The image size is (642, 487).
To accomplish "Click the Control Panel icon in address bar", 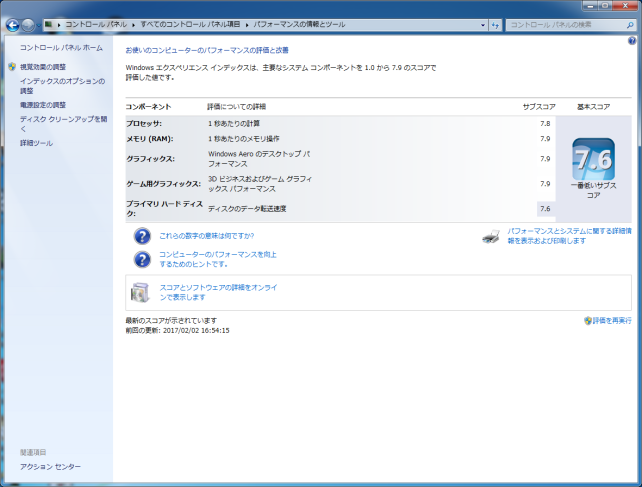I will click(x=48, y=25).
